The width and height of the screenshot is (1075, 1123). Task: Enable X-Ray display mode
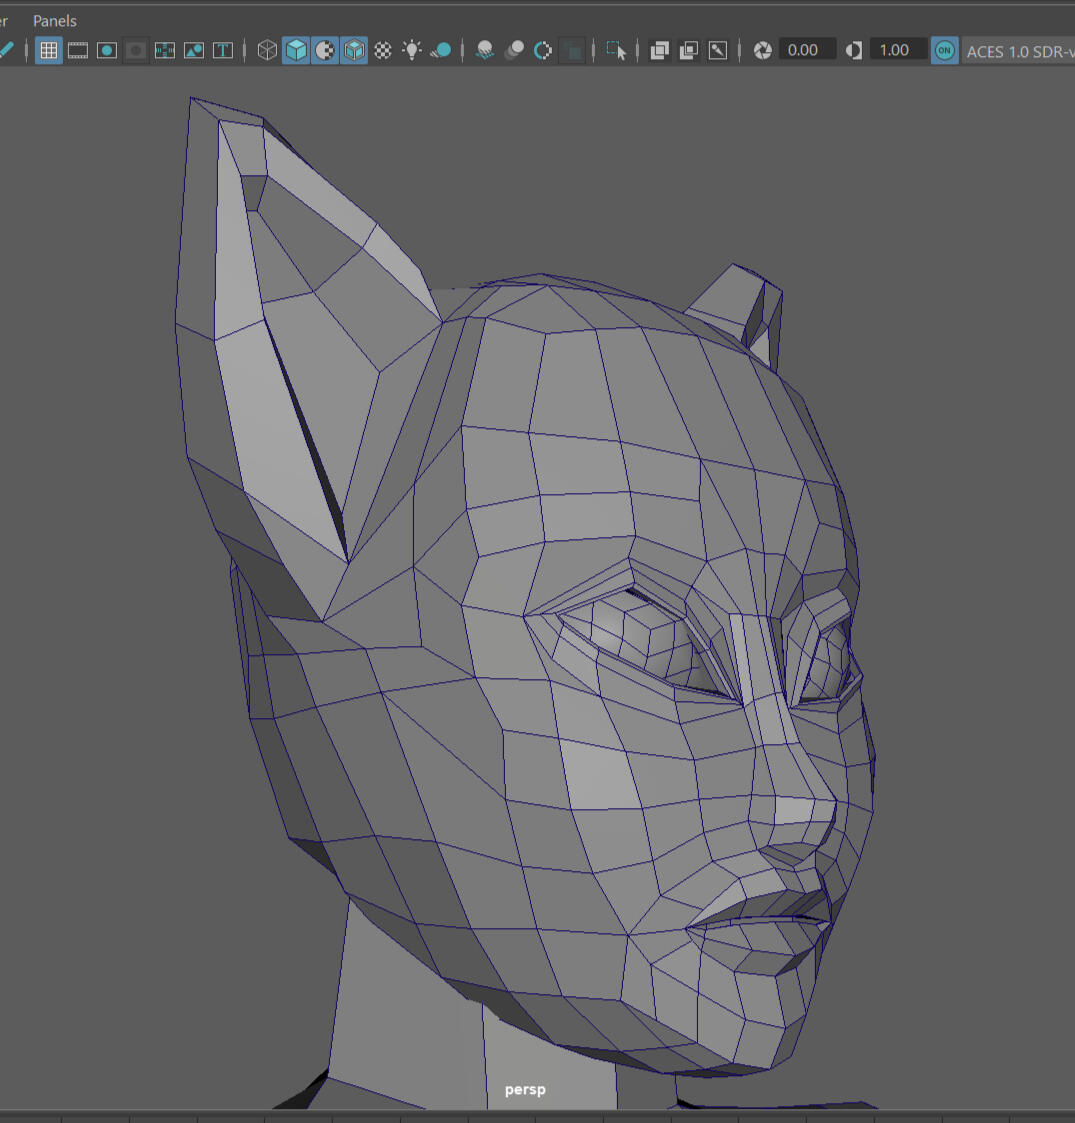pyautogui.click(x=660, y=50)
